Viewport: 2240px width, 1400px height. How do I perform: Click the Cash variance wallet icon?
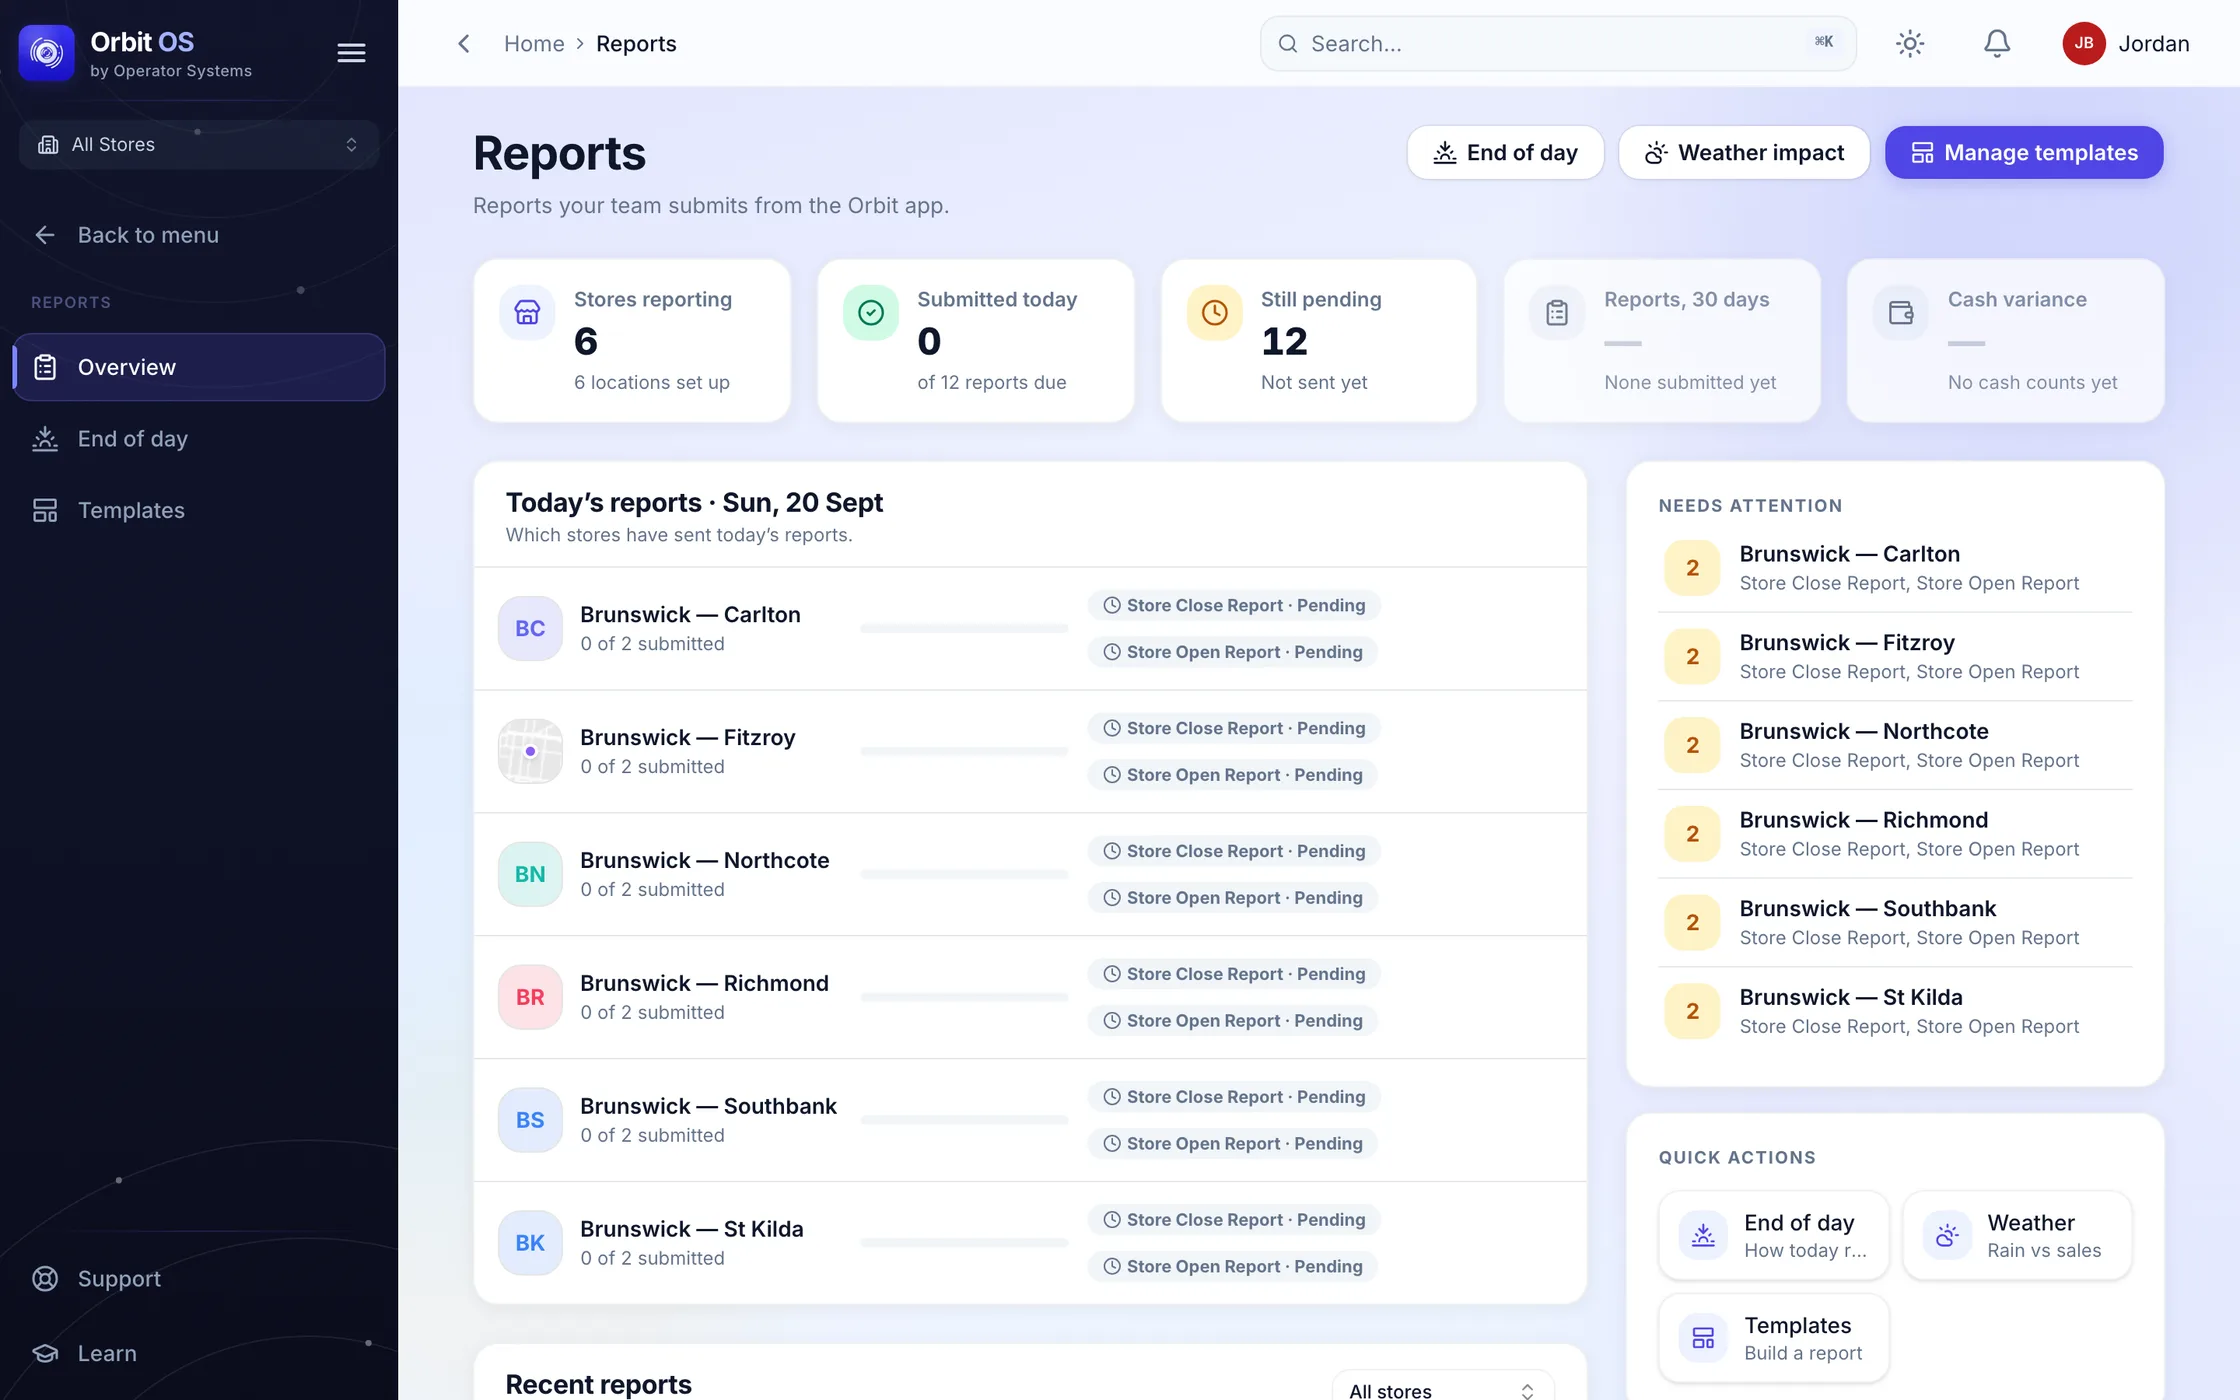[x=1901, y=312]
